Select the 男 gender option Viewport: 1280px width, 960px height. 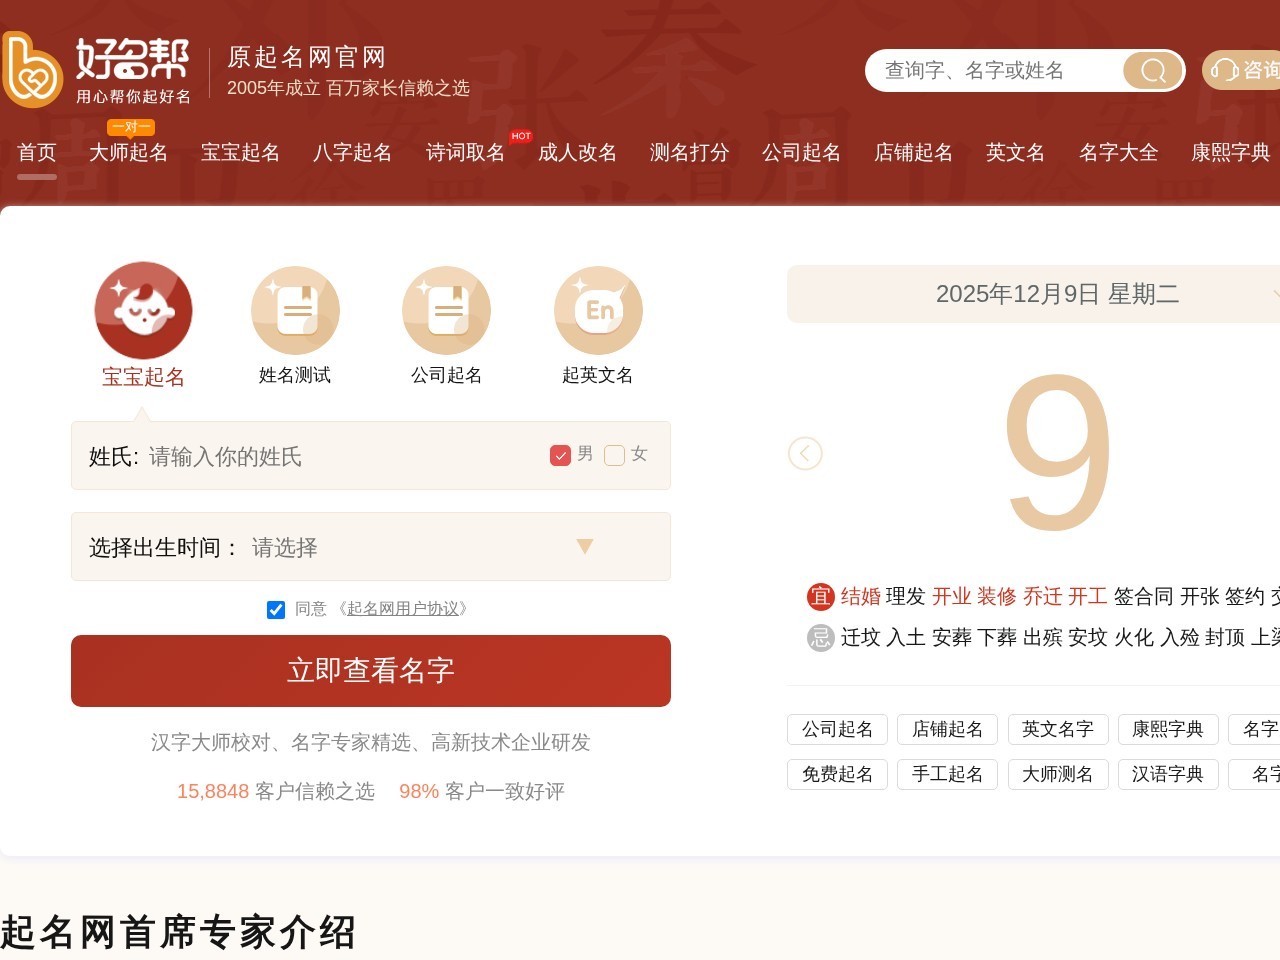[561, 455]
